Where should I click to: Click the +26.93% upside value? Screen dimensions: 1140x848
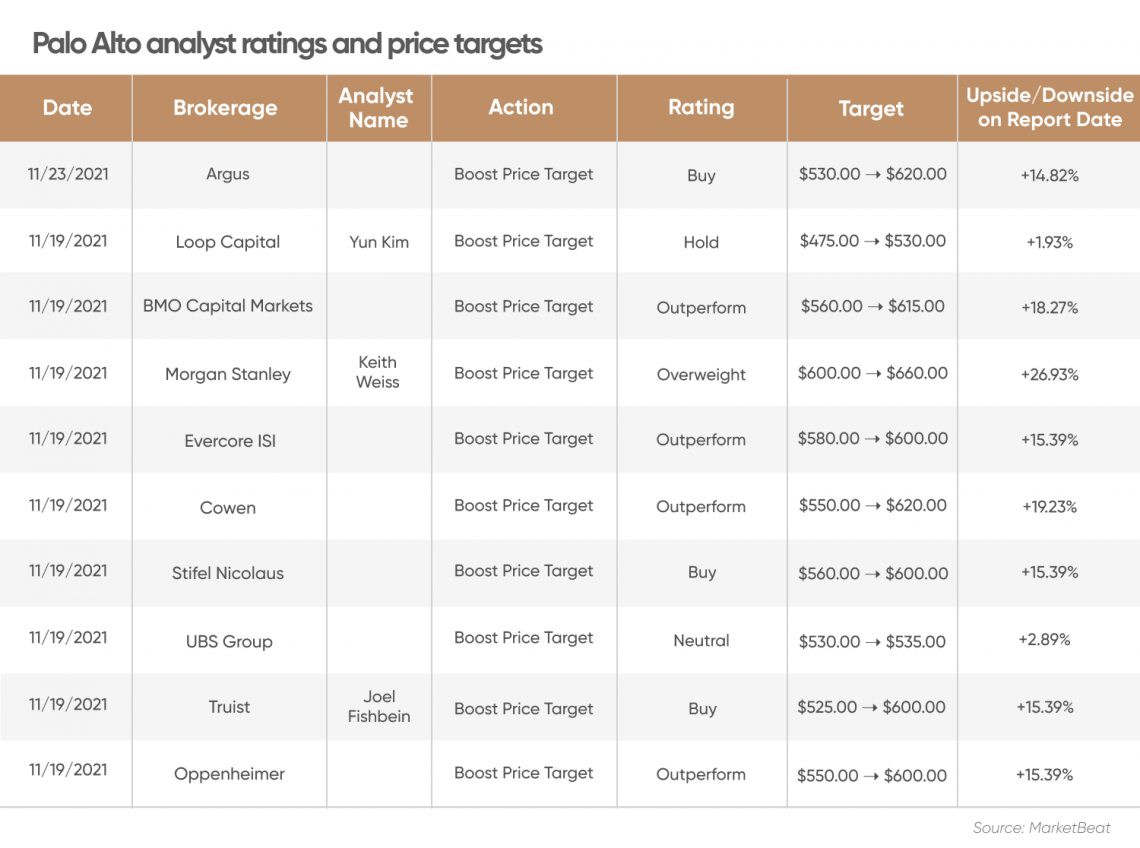tap(1049, 375)
